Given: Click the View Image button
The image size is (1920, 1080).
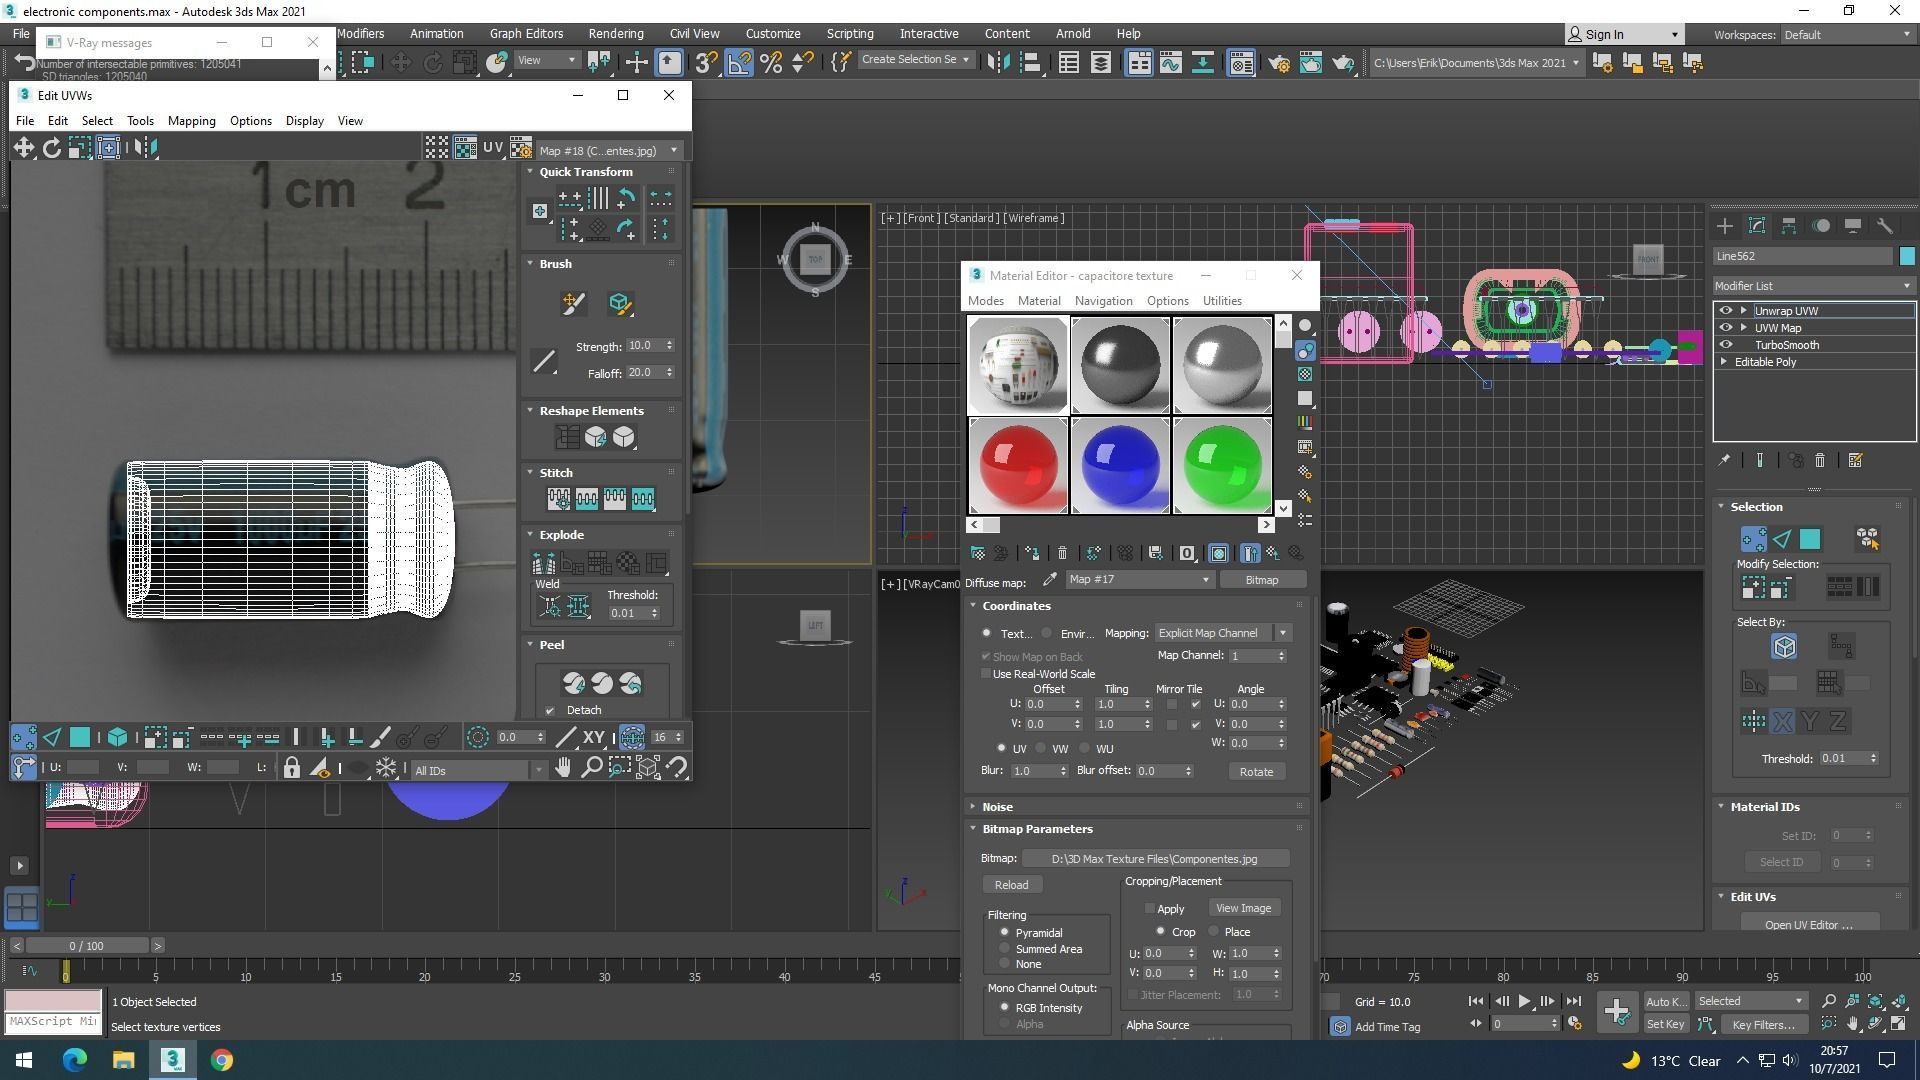Looking at the screenshot, I should click(1243, 908).
